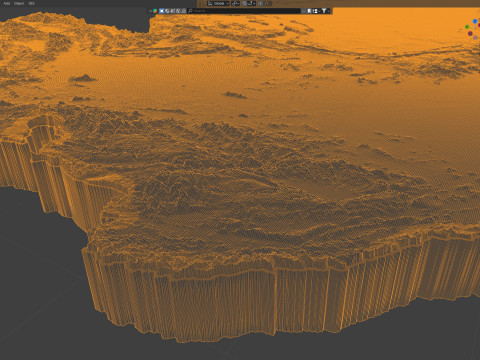480x360 pixels.
Task: Open the transform pivot point dropdown
Action: tap(235, 3)
